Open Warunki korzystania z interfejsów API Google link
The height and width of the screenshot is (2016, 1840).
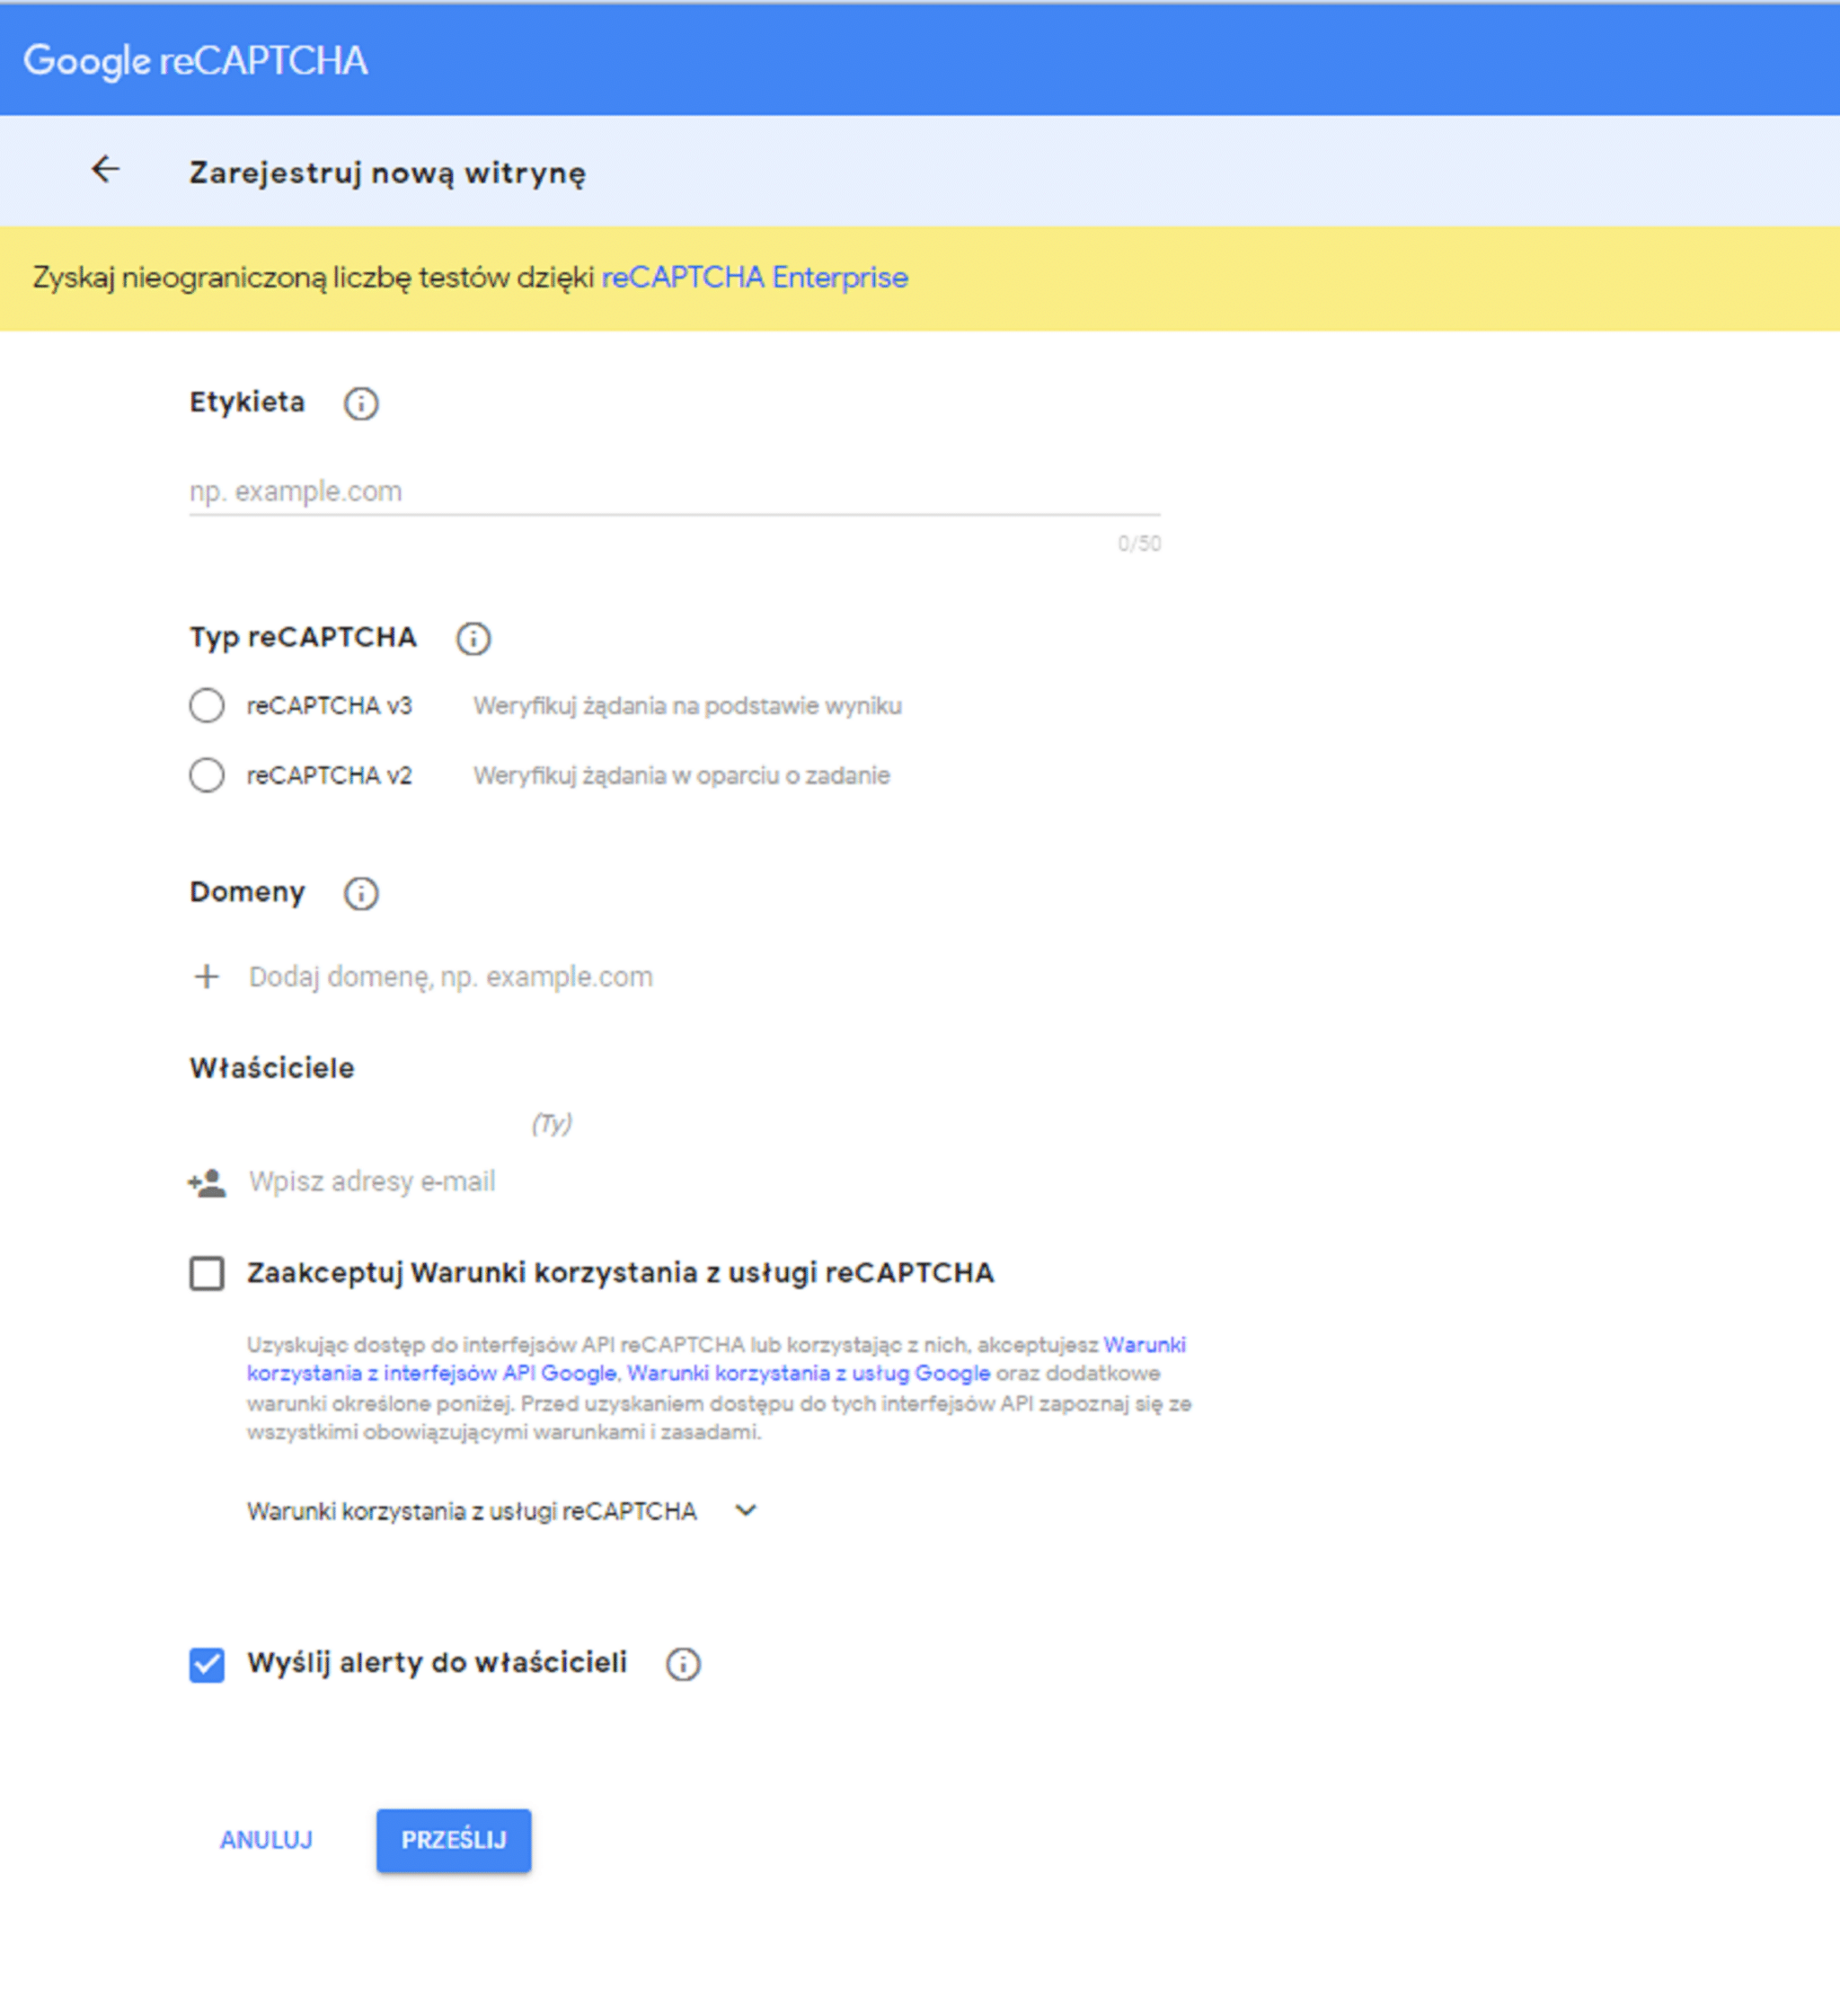tap(432, 1374)
